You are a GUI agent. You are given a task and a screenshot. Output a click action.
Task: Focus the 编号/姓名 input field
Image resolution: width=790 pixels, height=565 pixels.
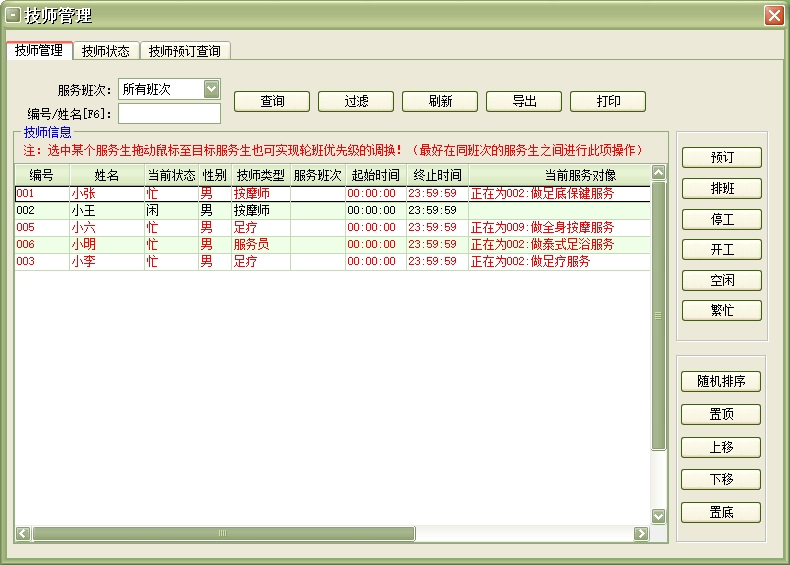(169, 113)
